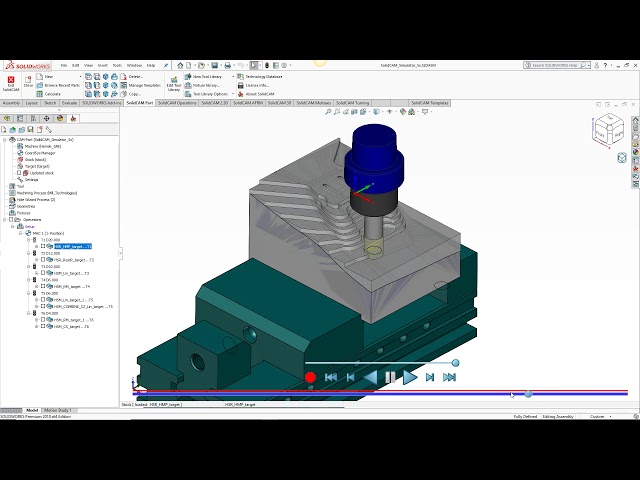Image resolution: width=640 pixels, height=480 pixels.
Task: Collapse the Operations tree node
Action: pyautogui.click(x=4, y=220)
